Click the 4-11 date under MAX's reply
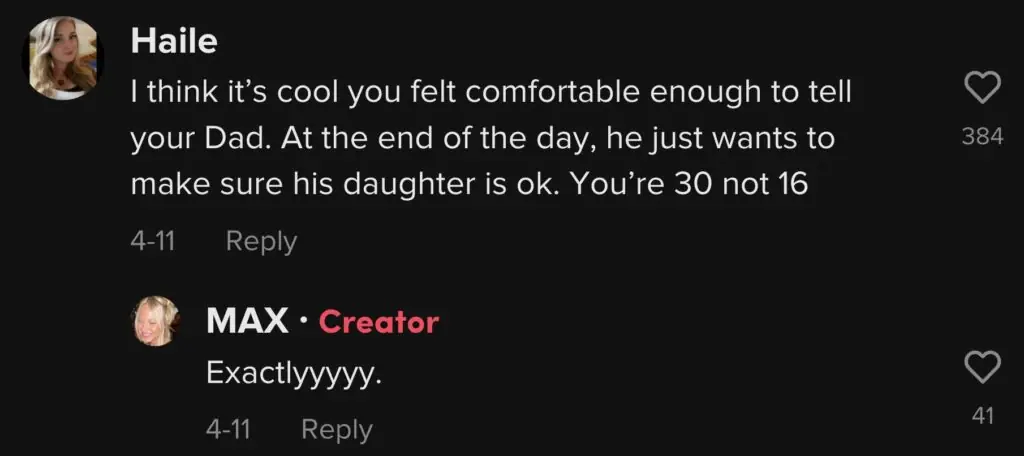The image size is (1024, 456). click(228, 430)
